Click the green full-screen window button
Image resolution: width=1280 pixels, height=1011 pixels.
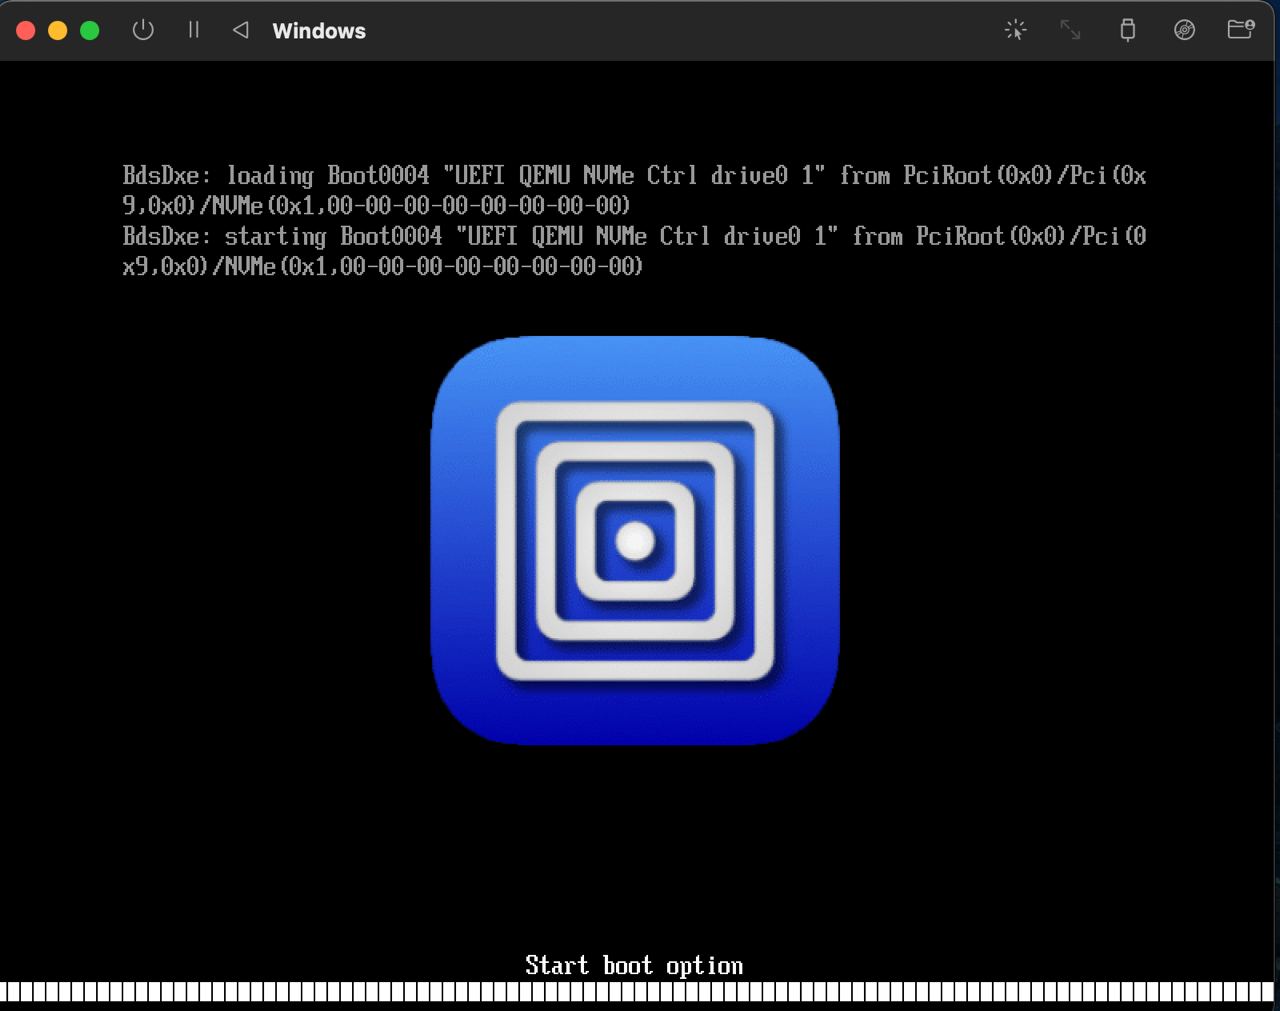pyautogui.click(x=90, y=30)
